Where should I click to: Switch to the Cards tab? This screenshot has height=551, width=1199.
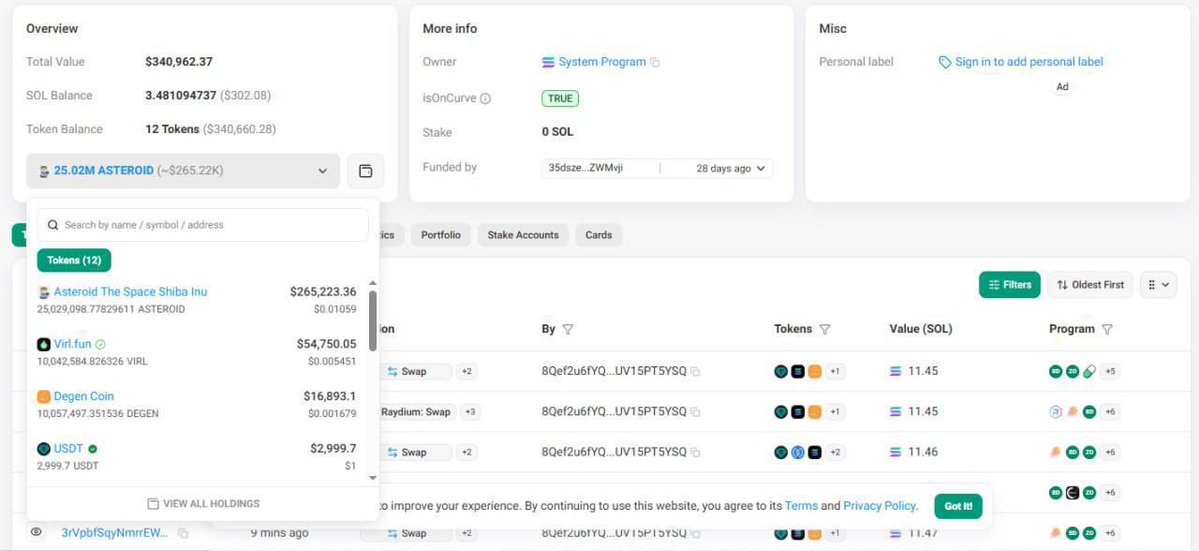coord(599,235)
